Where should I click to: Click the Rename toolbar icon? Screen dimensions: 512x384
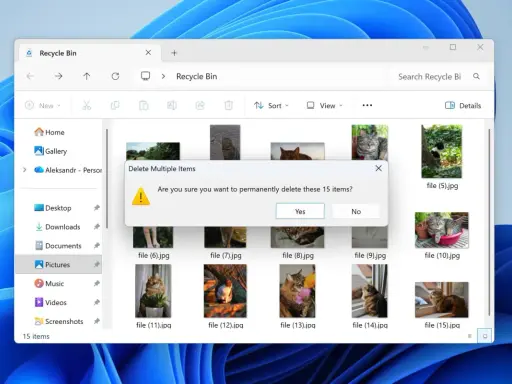click(x=172, y=106)
